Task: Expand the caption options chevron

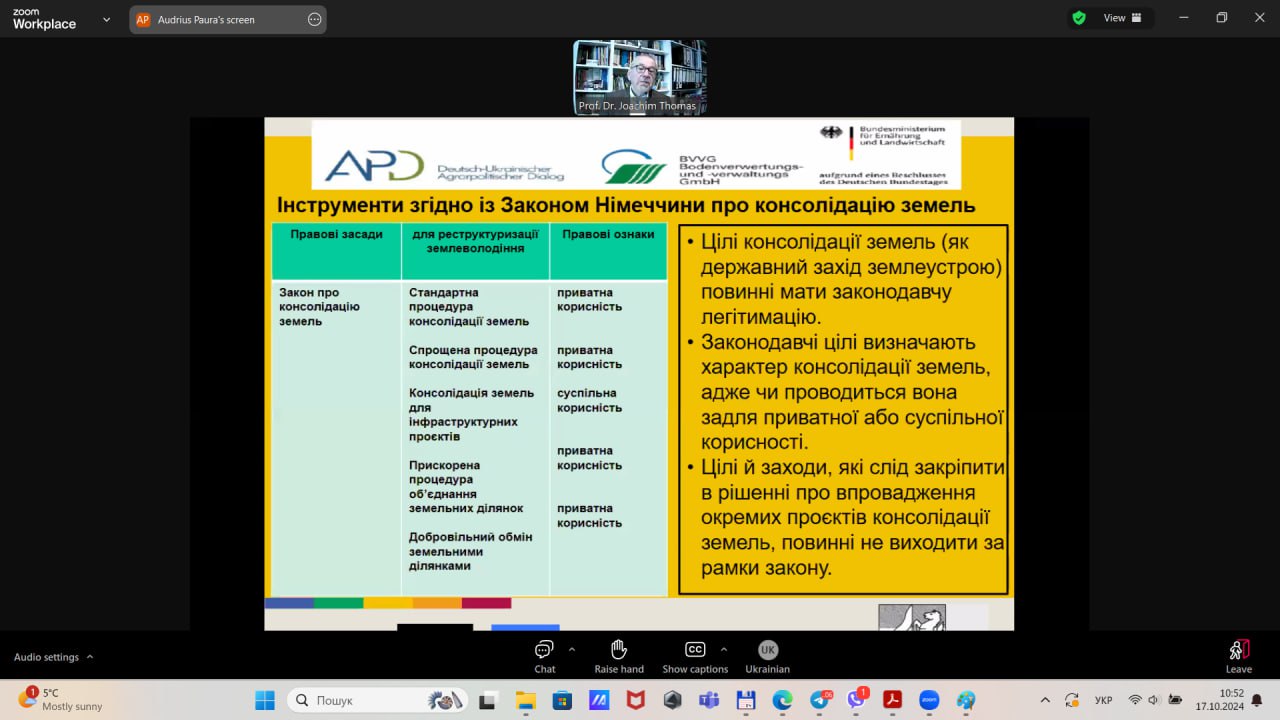Action: [x=724, y=649]
